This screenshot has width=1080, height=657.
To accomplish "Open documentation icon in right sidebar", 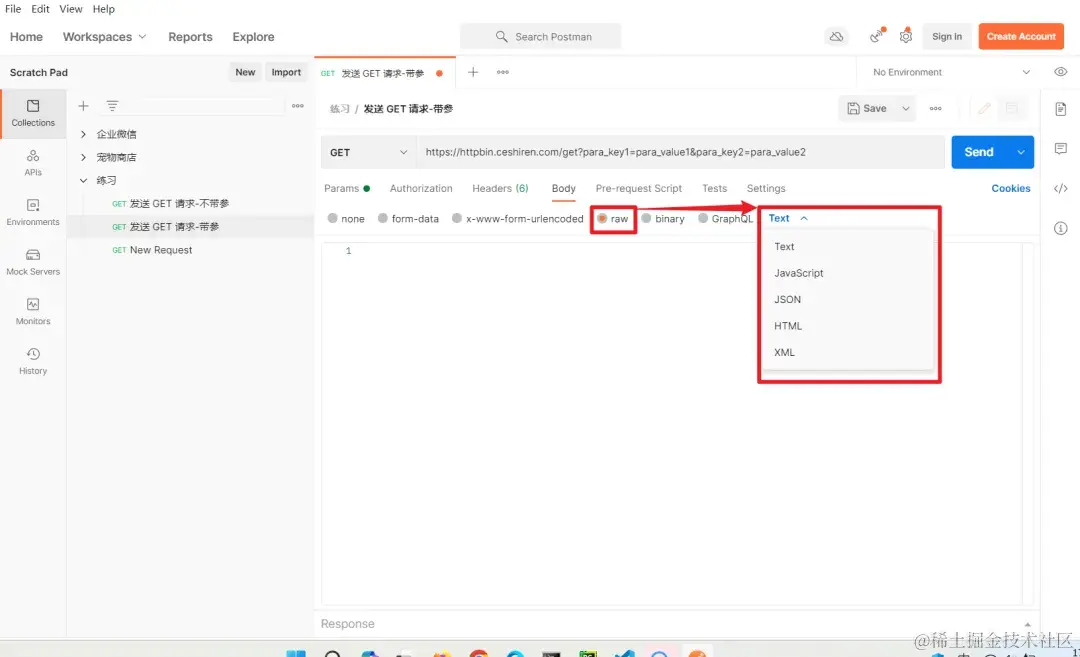I will [x=1061, y=109].
